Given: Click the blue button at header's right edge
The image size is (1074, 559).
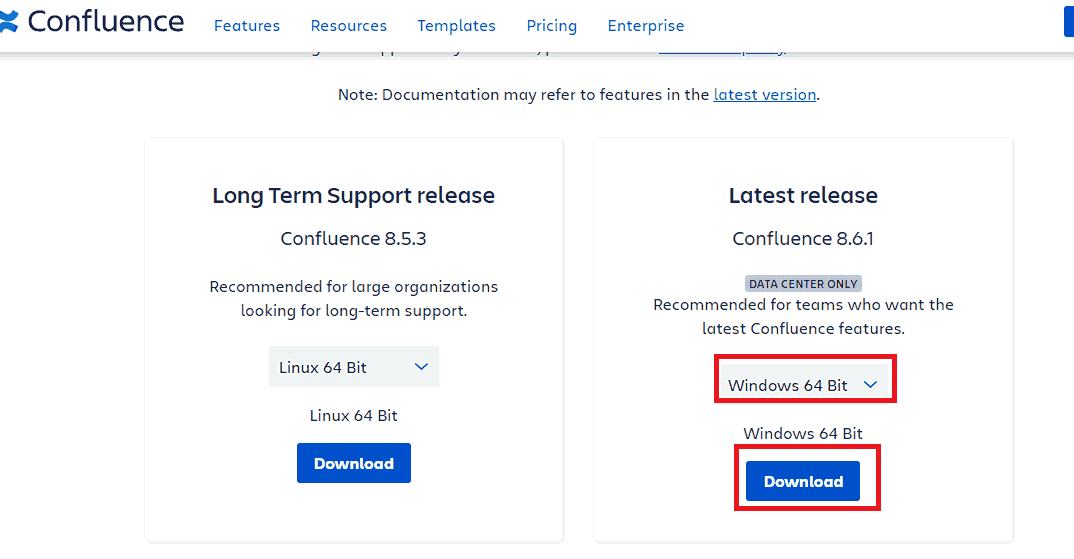Looking at the screenshot, I should click(1069, 22).
